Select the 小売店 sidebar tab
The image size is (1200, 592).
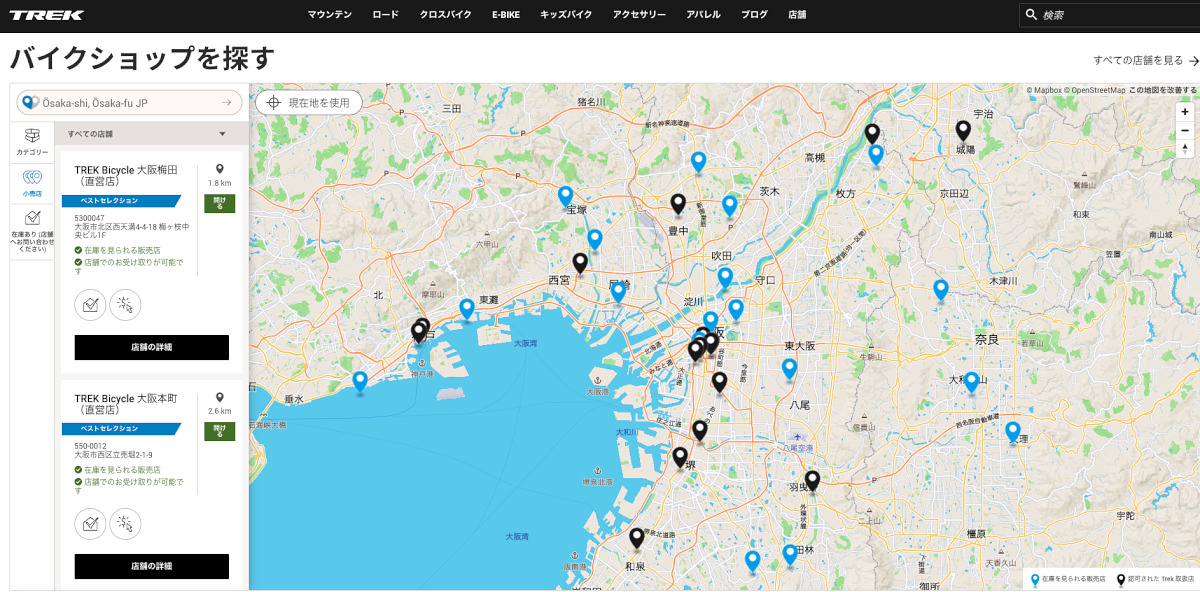pyautogui.click(x=32, y=182)
